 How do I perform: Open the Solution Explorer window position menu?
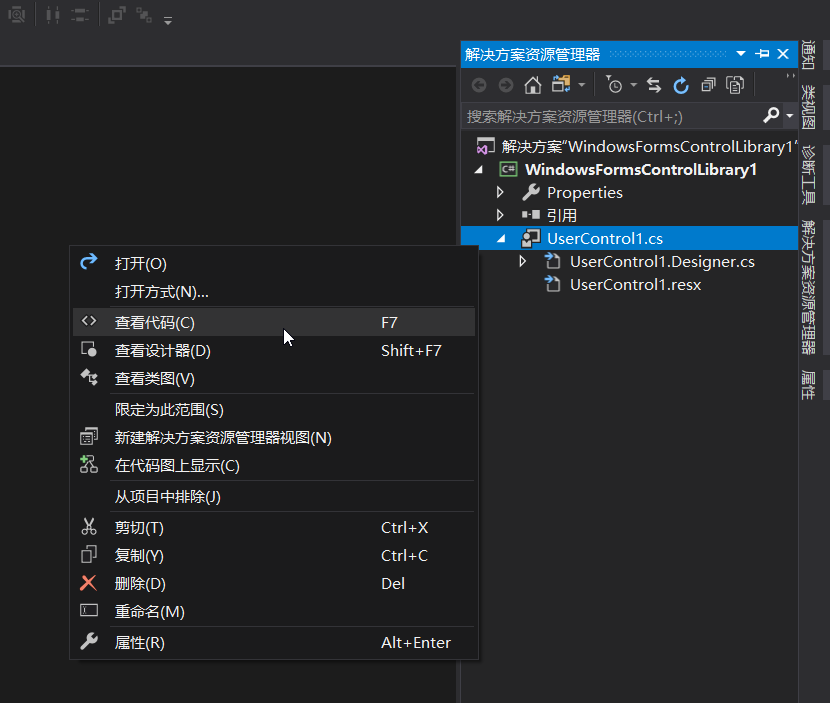tap(741, 53)
